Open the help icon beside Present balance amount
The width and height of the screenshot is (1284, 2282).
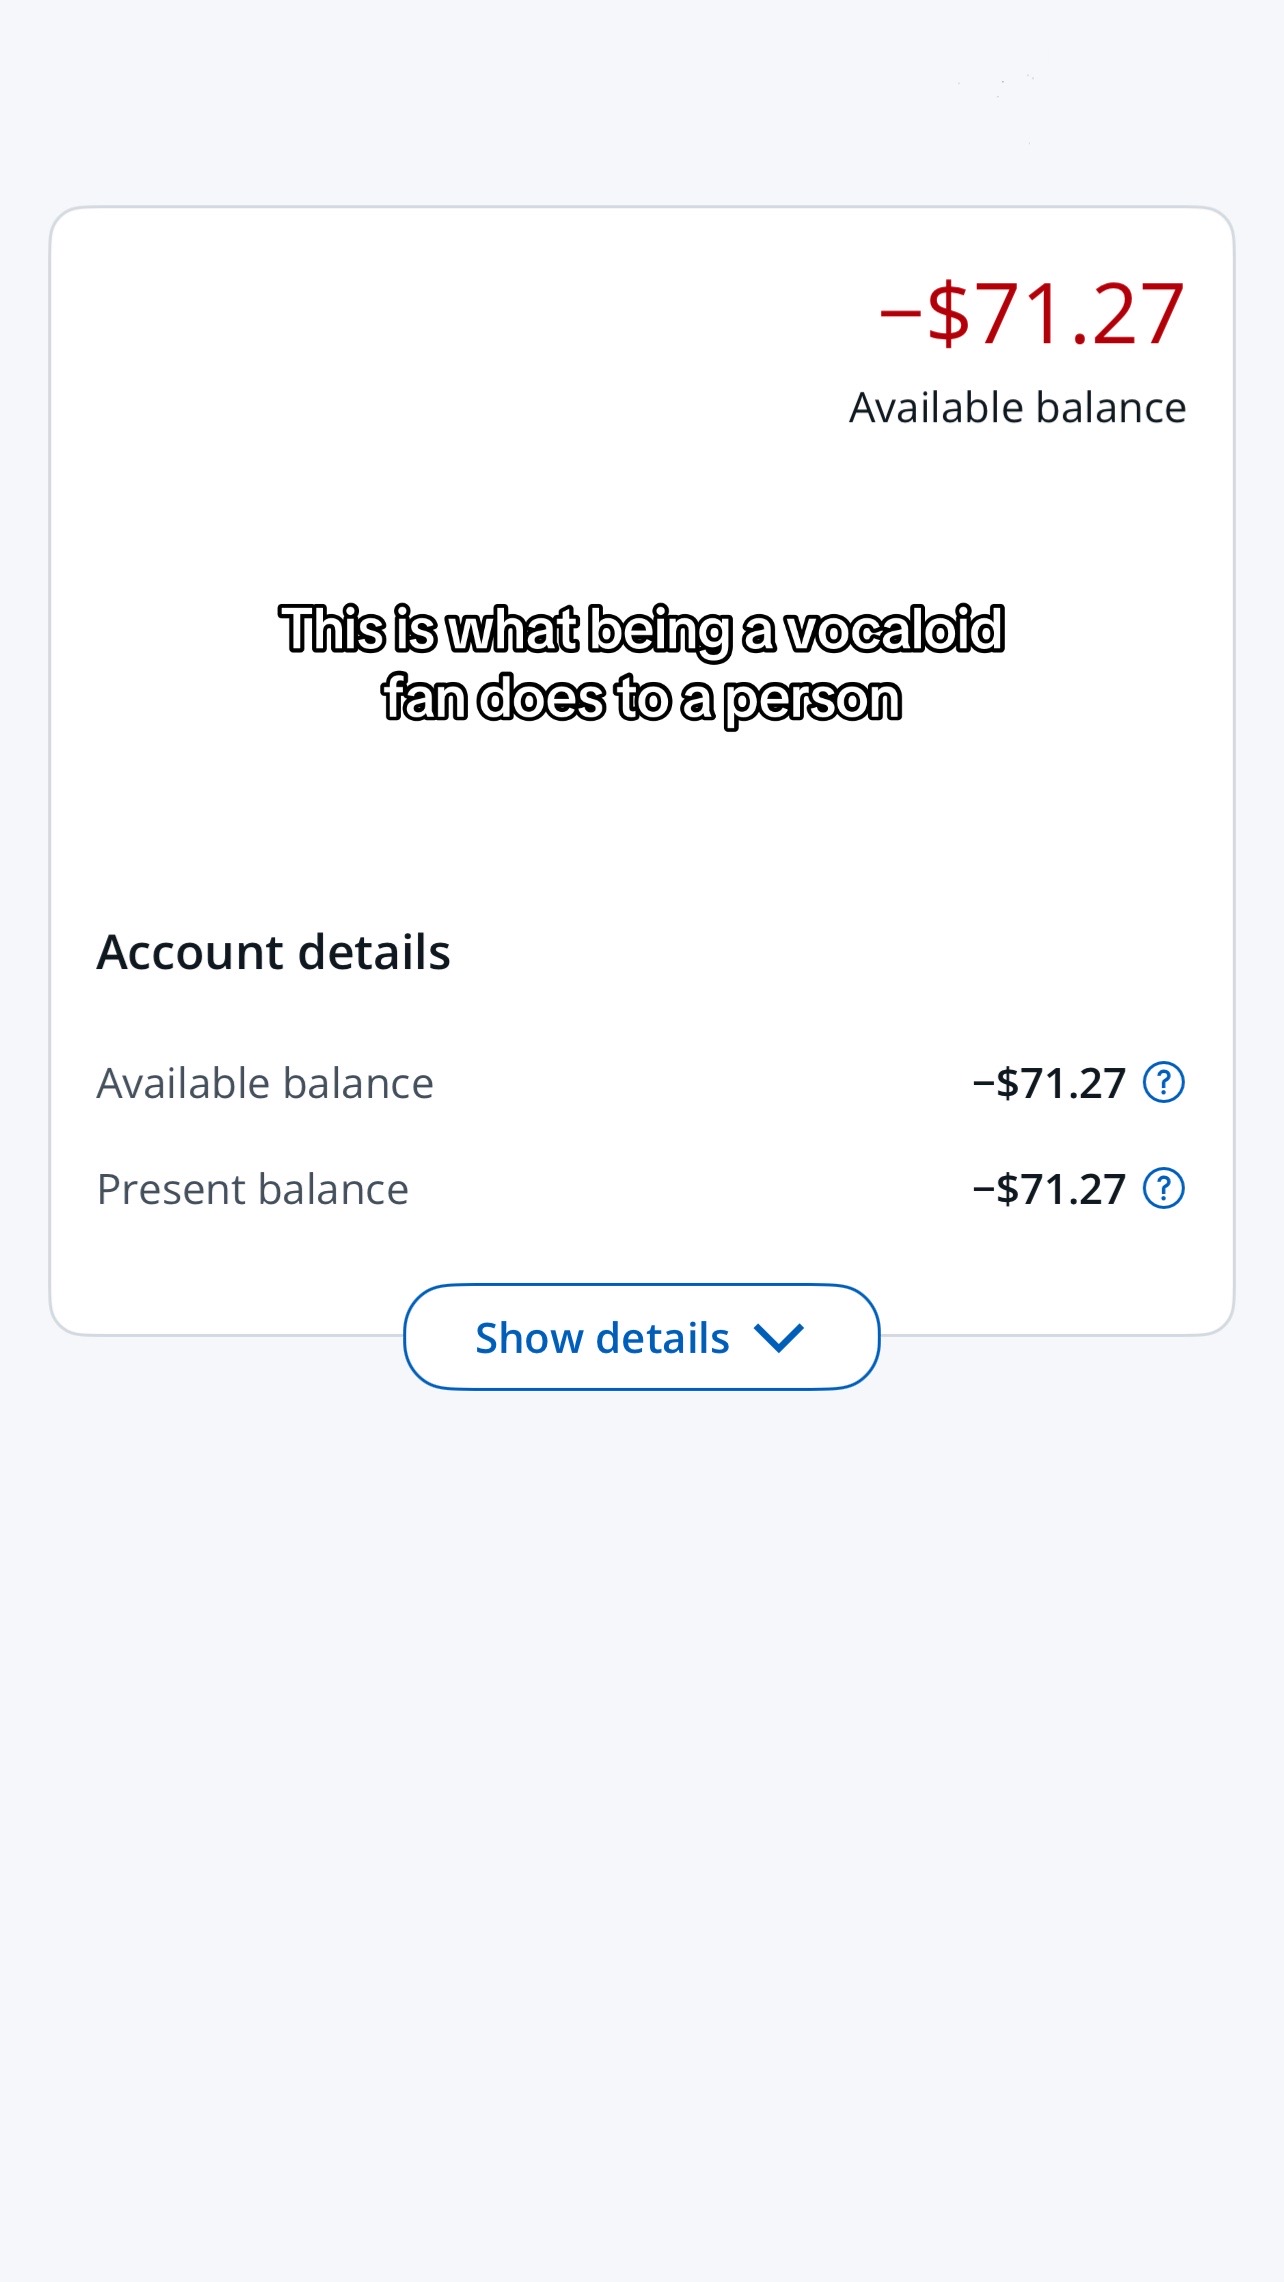pos(1164,1188)
